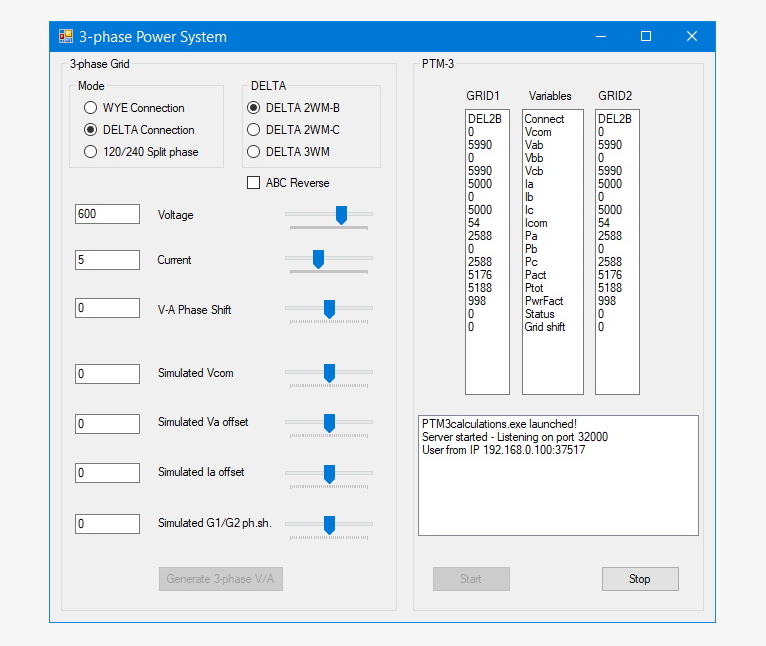Click the Simulated Ia offset input field

pyautogui.click(x=107, y=473)
